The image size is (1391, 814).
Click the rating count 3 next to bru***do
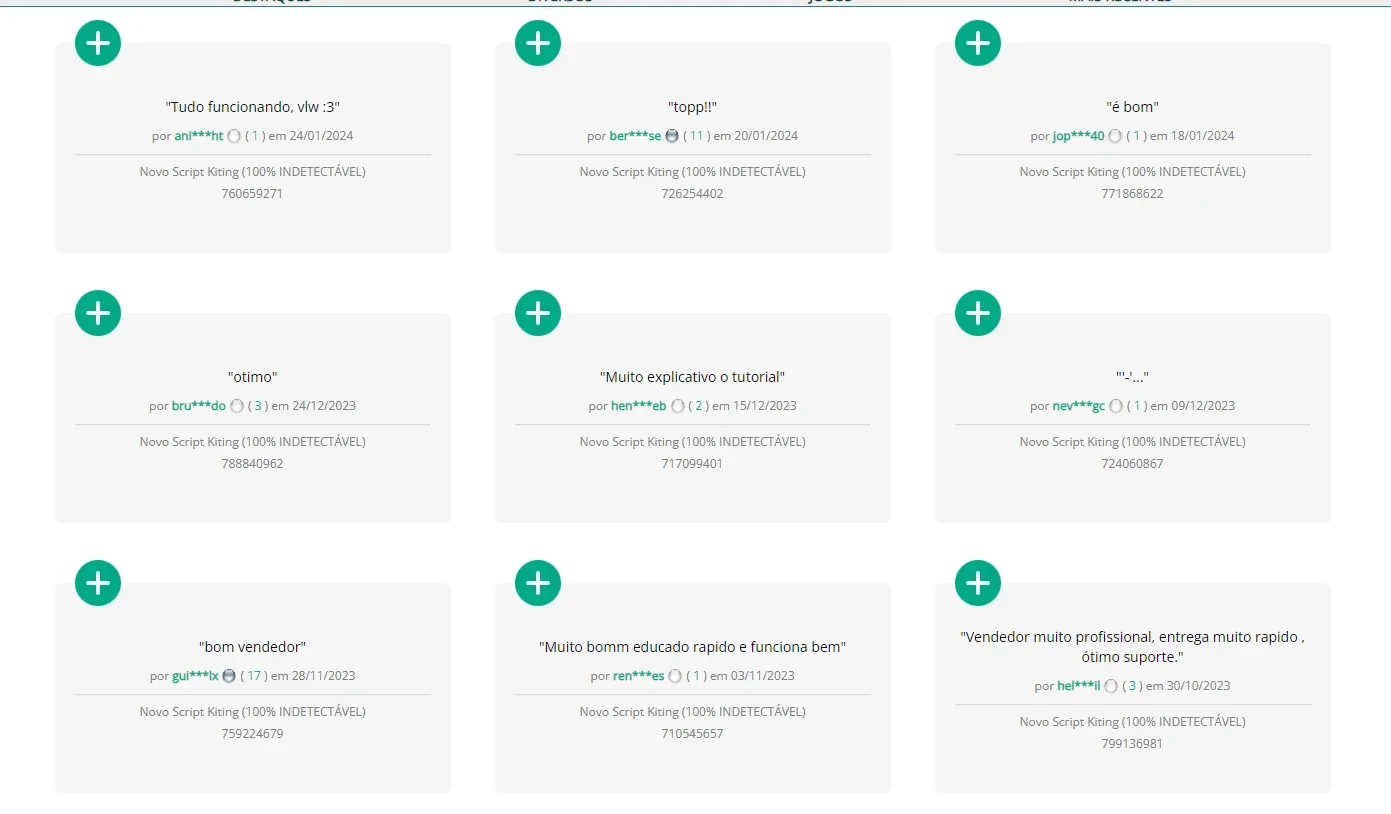257,406
